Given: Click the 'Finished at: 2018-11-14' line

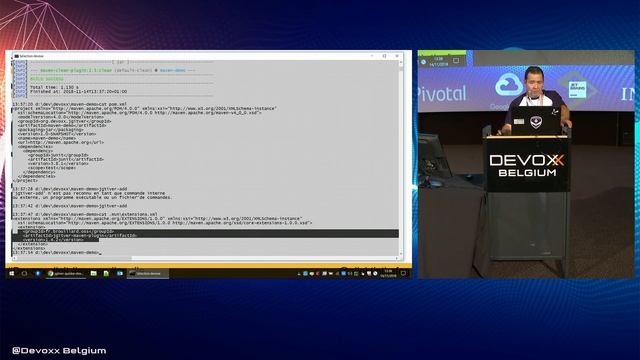Looking at the screenshot, I should (78, 91).
